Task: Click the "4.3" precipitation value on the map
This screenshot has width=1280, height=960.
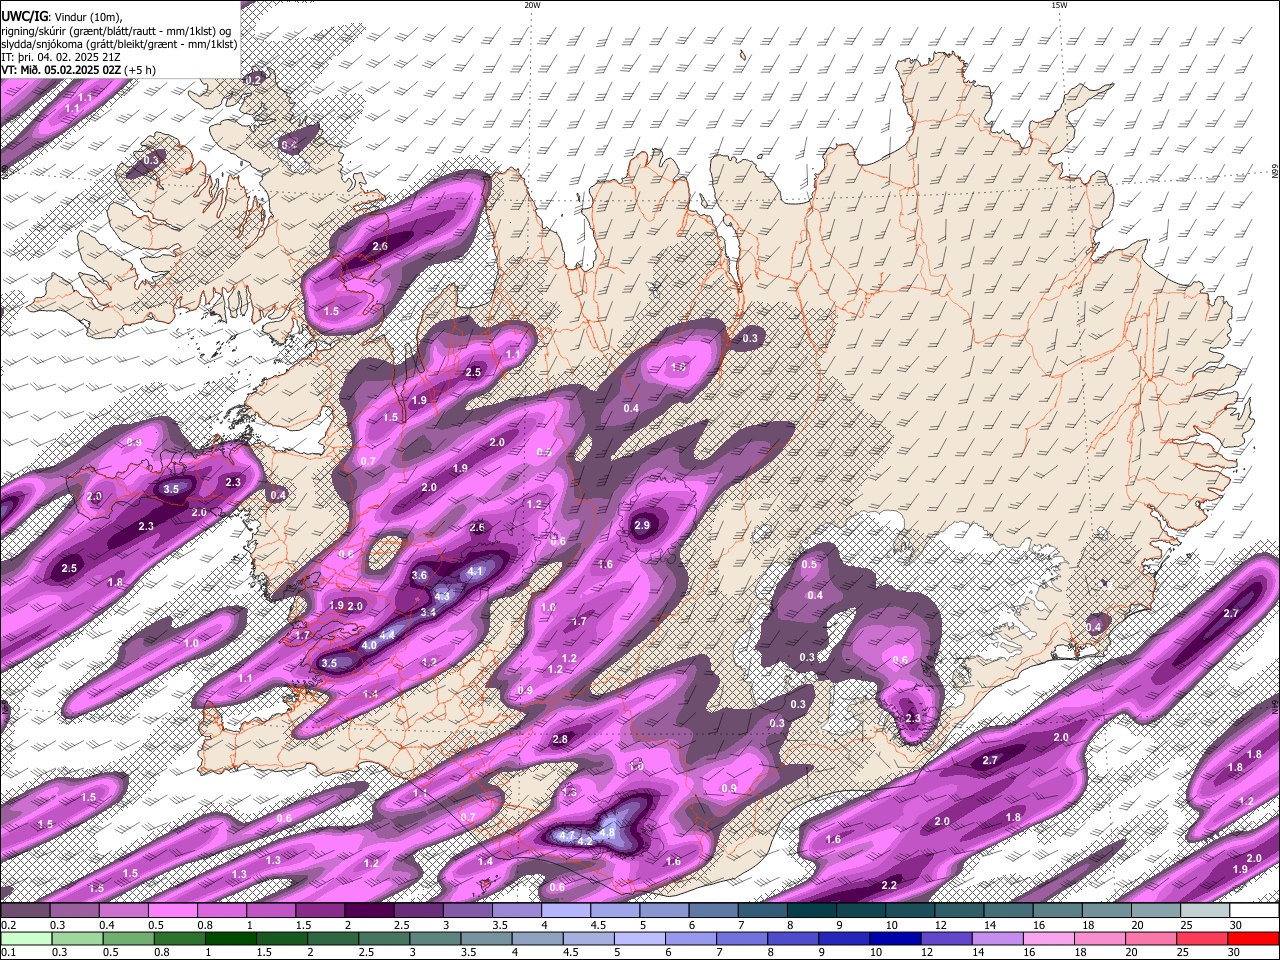Action: (444, 596)
